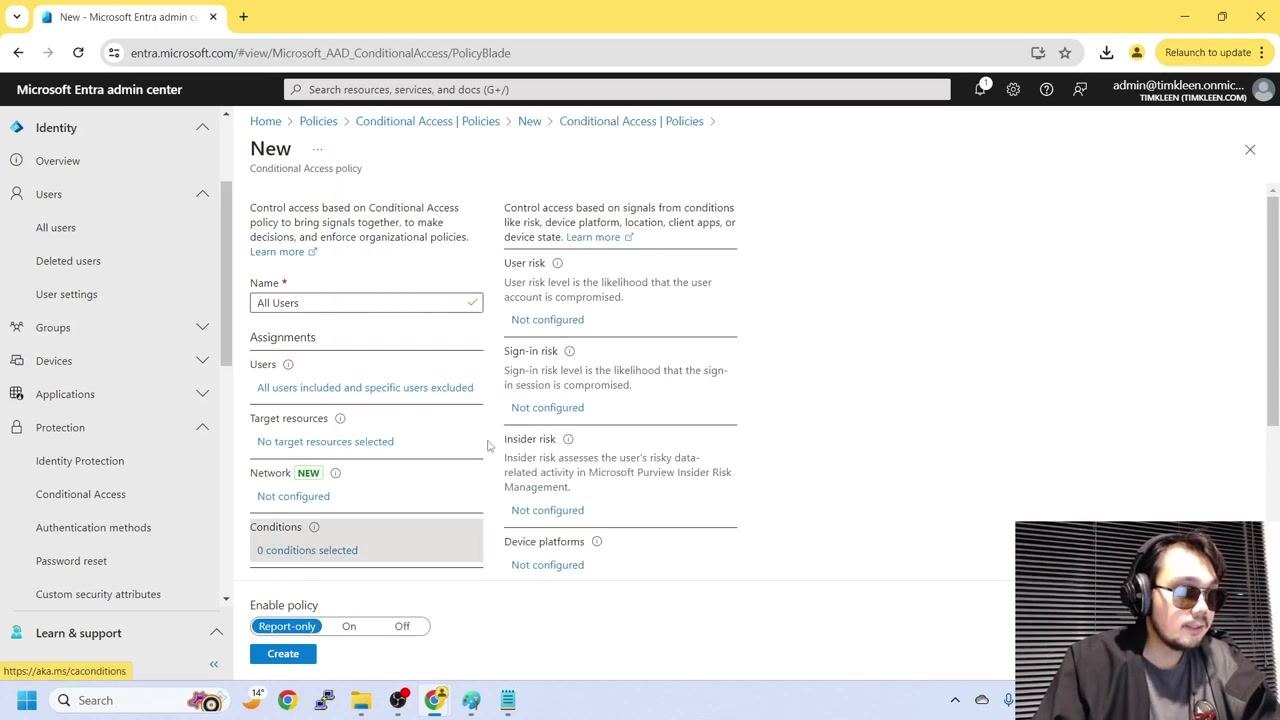Open the Windows Start menu
The width and height of the screenshot is (1280, 720).
(x=27, y=700)
